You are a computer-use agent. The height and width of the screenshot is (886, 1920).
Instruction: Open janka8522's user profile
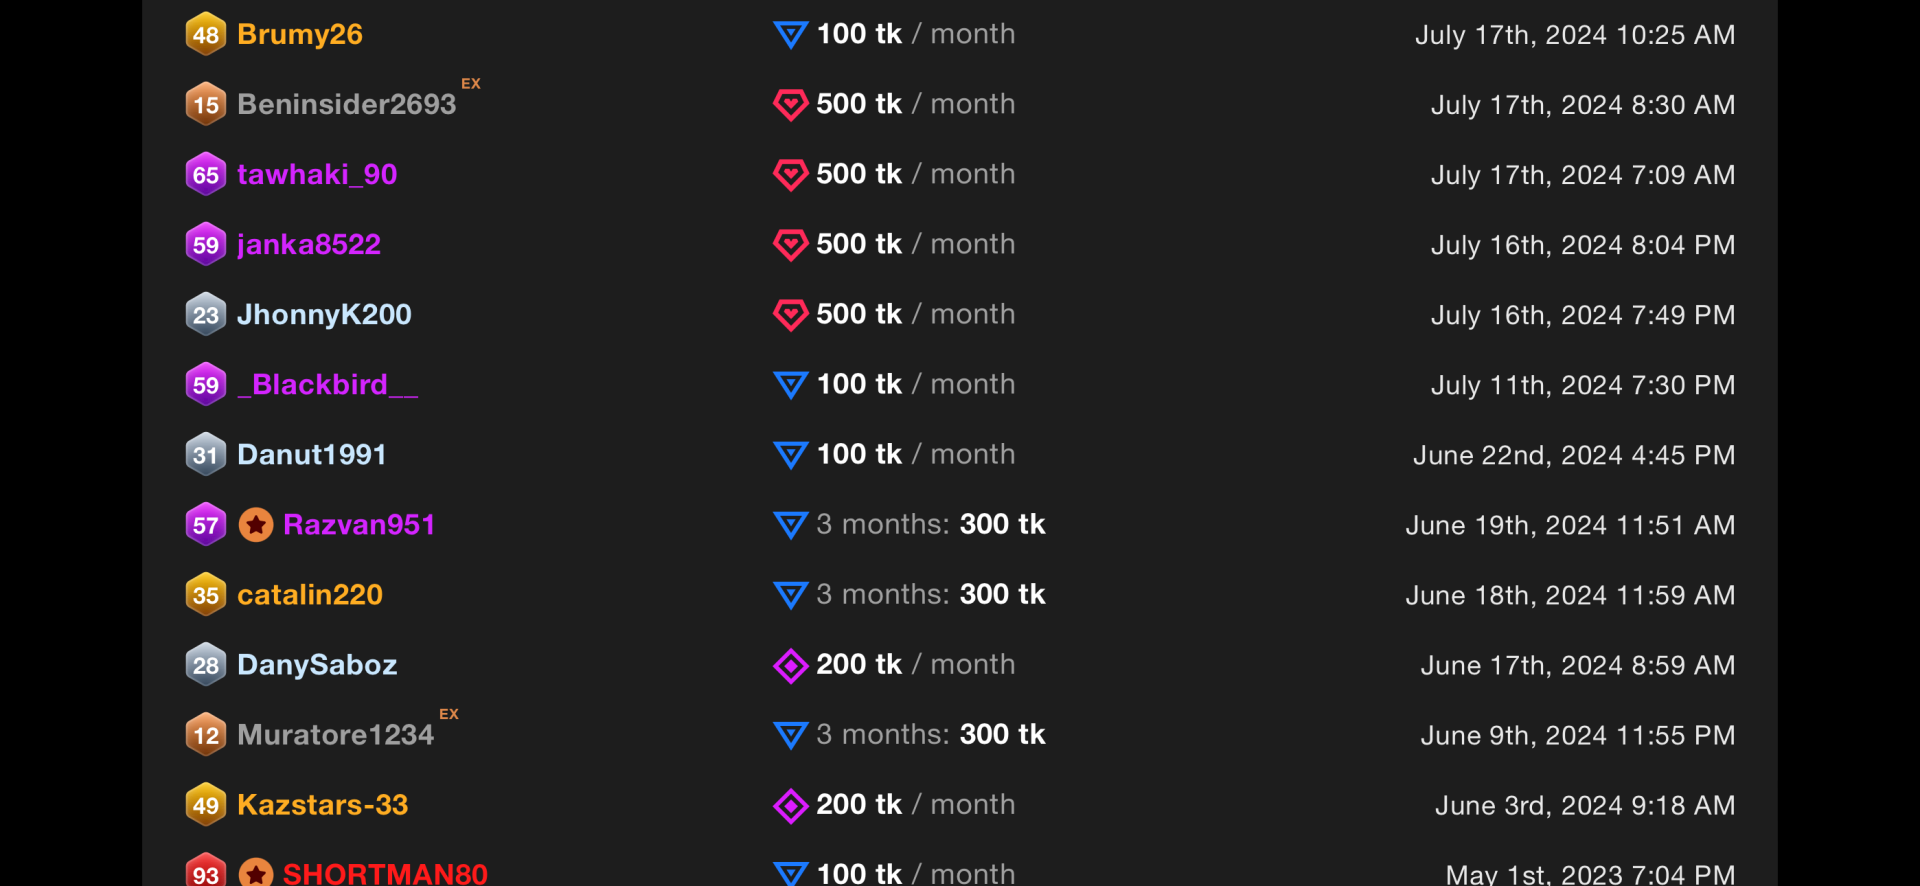coord(308,245)
